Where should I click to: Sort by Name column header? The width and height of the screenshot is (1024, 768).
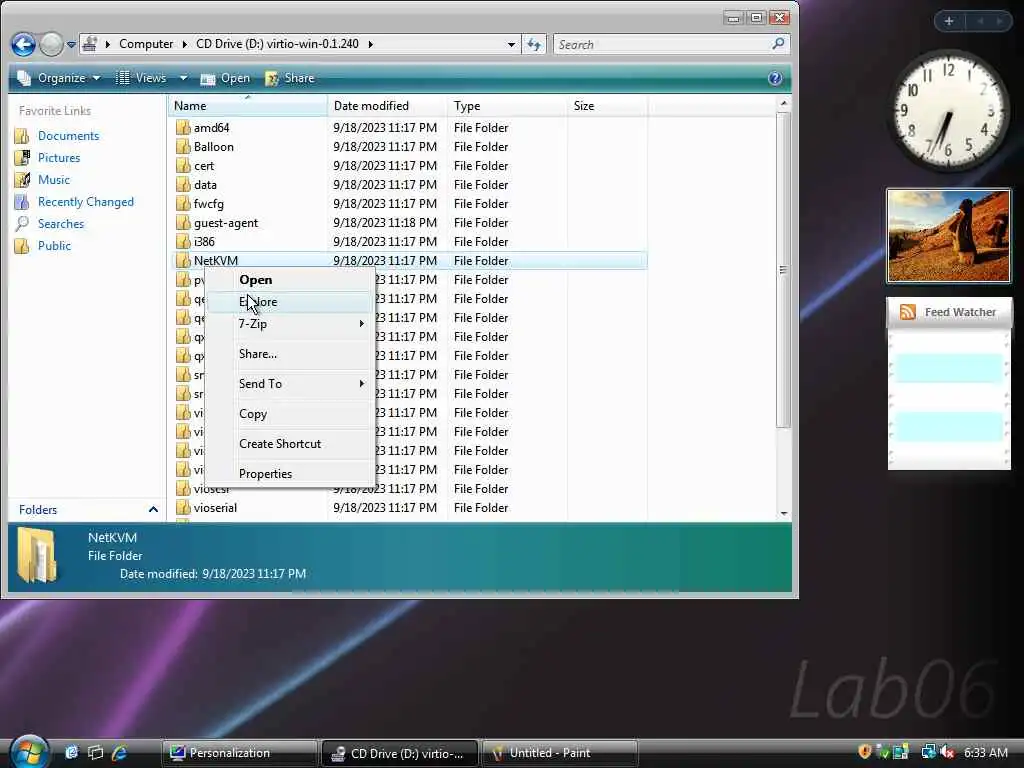click(248, 106)
